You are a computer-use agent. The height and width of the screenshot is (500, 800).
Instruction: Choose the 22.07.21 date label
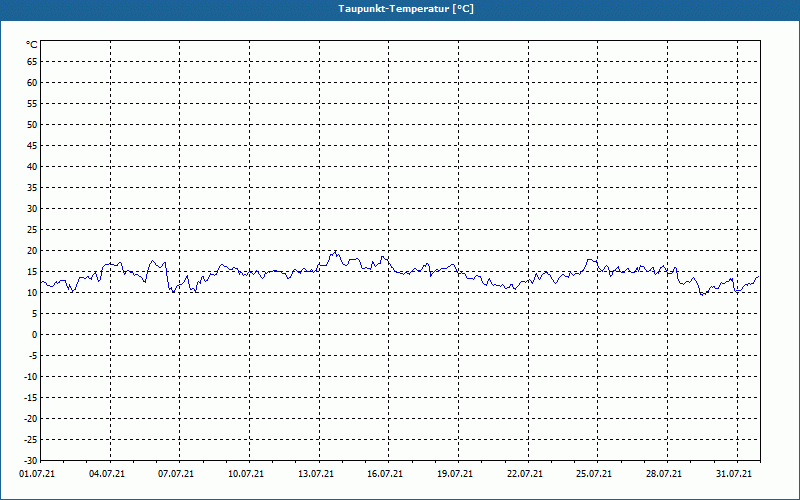[x=526, y=474]
